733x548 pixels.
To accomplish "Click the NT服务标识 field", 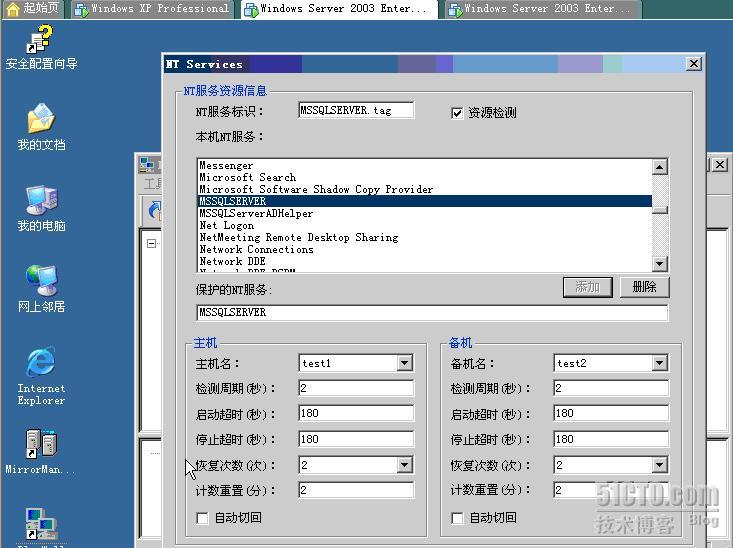I will pyautogui.click(x=356, y=110).
